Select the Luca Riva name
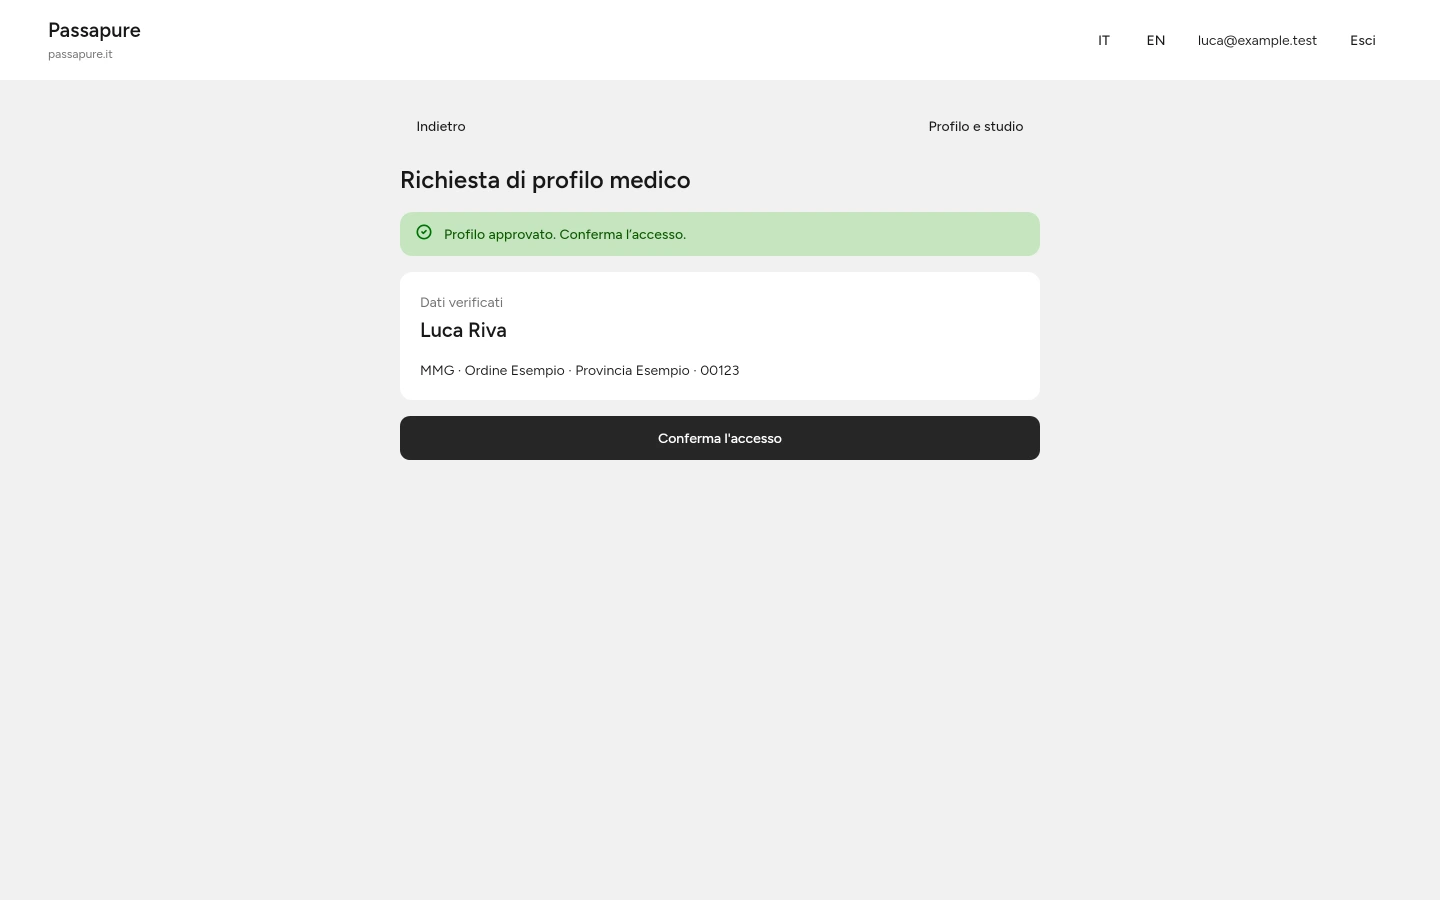This screenshot has width=1440, height=900. pos(463,330)
